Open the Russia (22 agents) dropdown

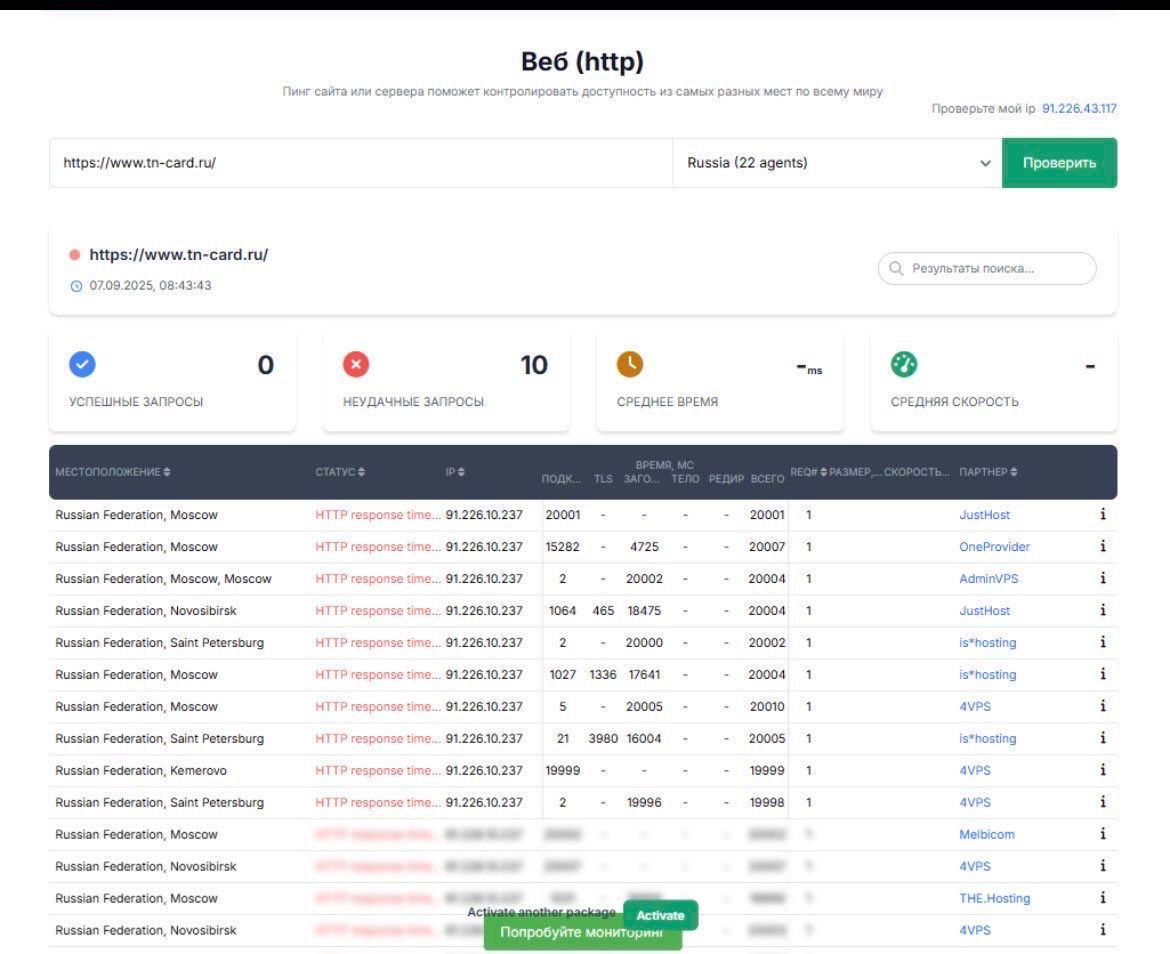[x=837, y=163]
